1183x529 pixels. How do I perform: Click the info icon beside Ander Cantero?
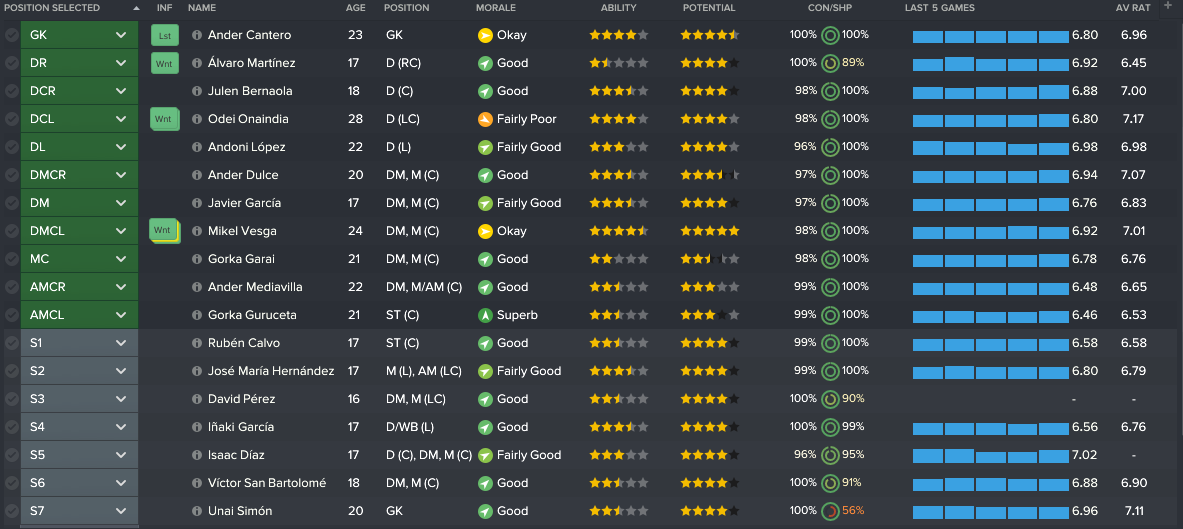[197, 35]
